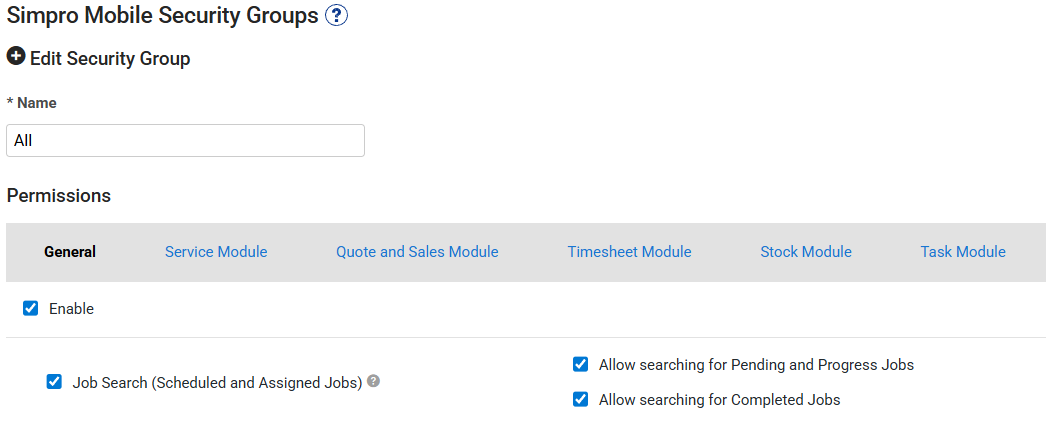Click the gray help icon after Job Search
The width and height of the screenshot is (1046, 425).
tap(373, 381)
